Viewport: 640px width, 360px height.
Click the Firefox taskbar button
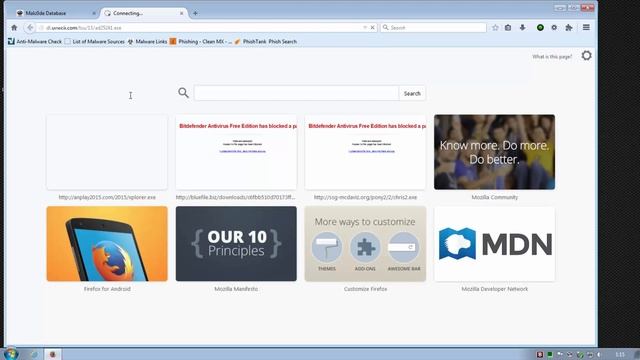point(52,354)
